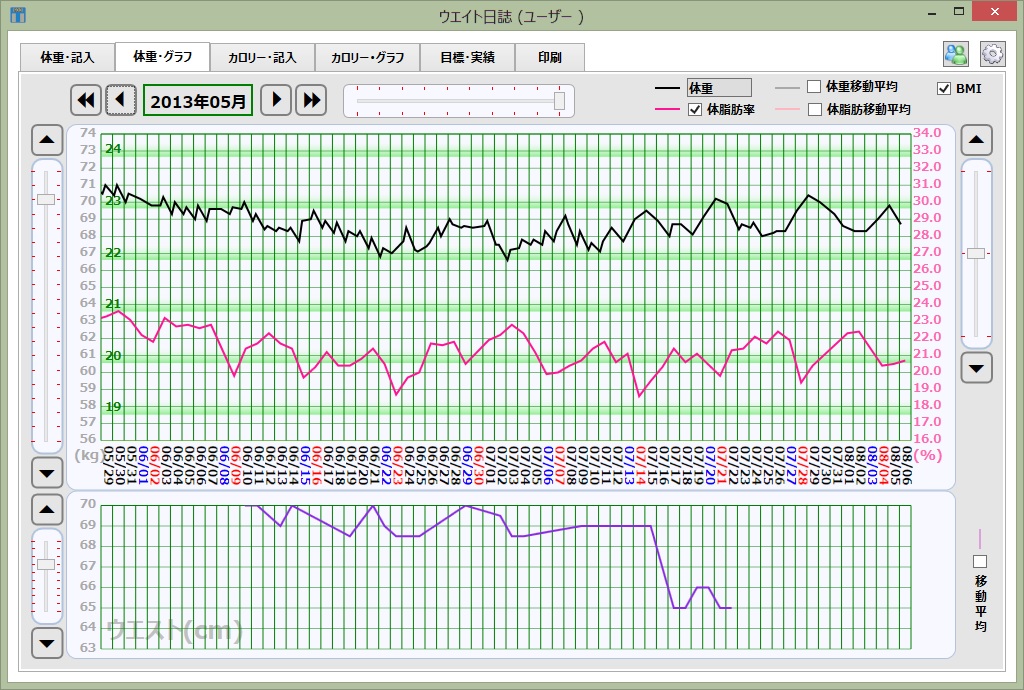
Task: Click the 05/29 date label on axis
Action: click(108, 465)
